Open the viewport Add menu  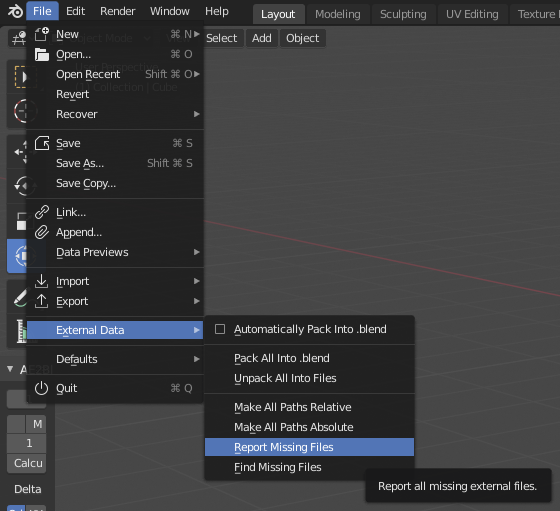click(x=262, y=38)
